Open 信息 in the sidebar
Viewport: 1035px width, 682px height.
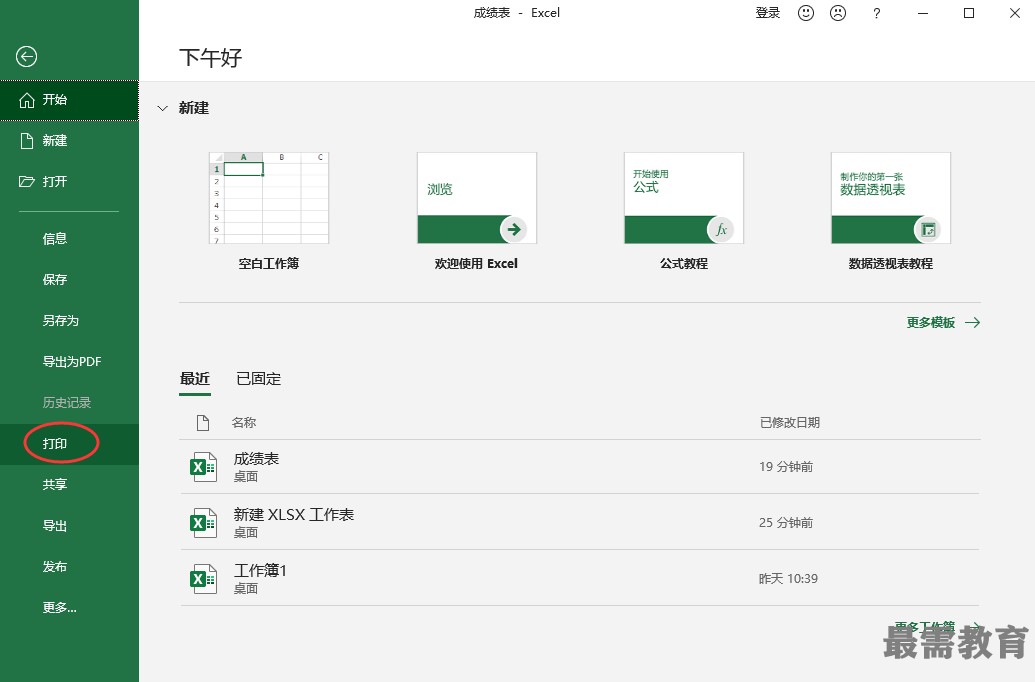click(x=69, y=238)
